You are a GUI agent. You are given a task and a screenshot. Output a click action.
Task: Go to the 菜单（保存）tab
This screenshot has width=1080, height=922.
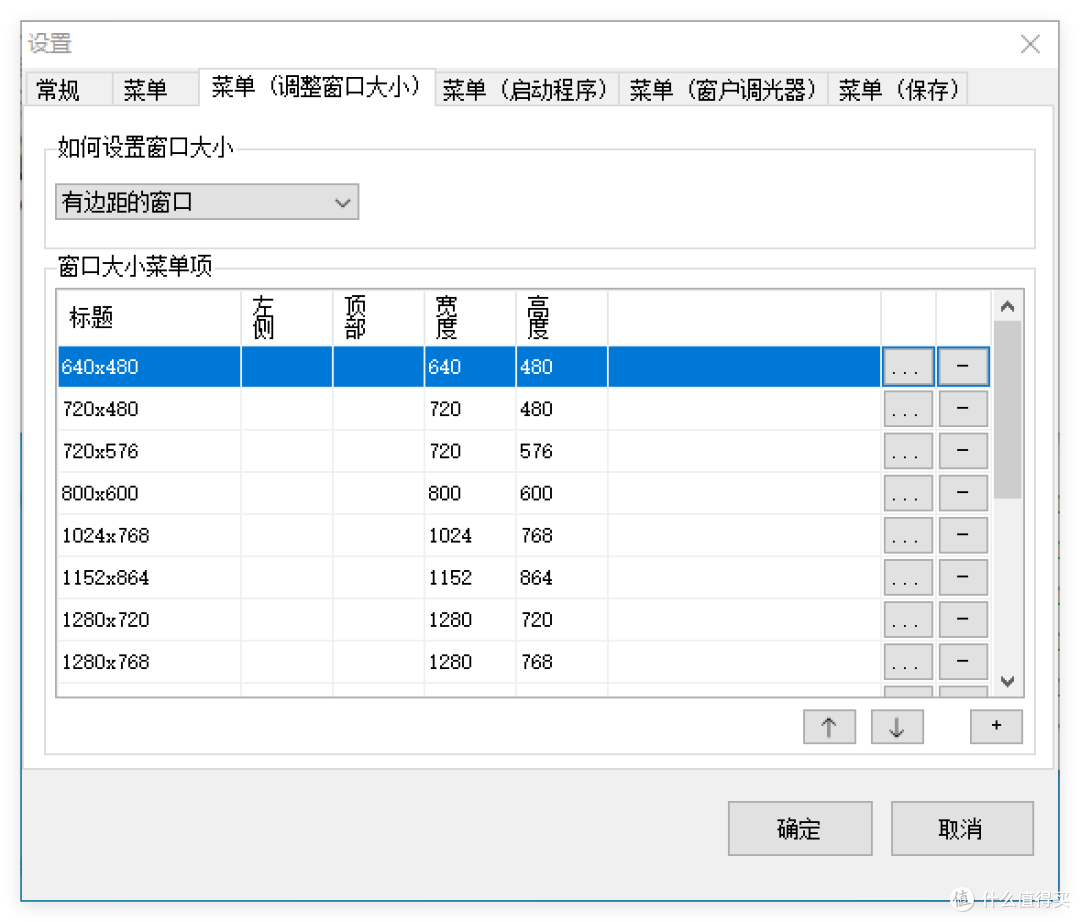click(x=898, y=90)
